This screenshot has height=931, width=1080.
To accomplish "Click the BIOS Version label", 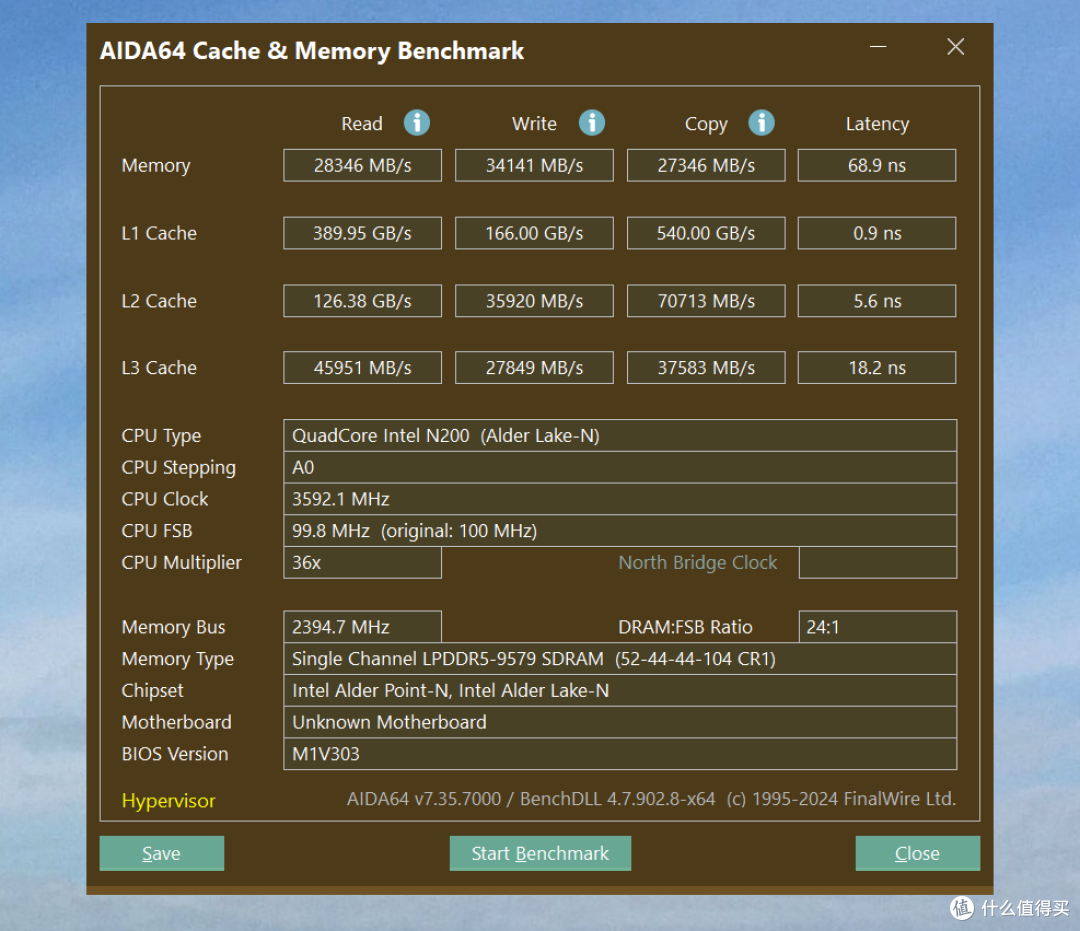I will tap(175, 754).
